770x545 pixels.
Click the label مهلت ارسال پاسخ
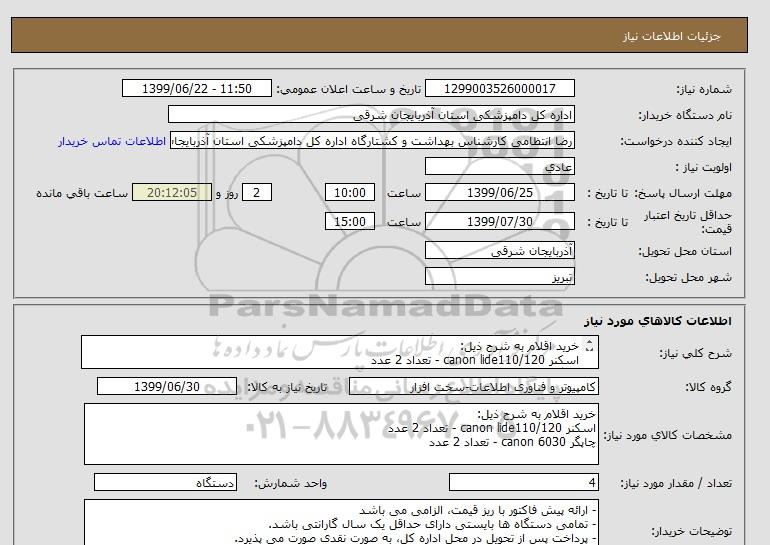pyautogui.click(x=683, y=193)
